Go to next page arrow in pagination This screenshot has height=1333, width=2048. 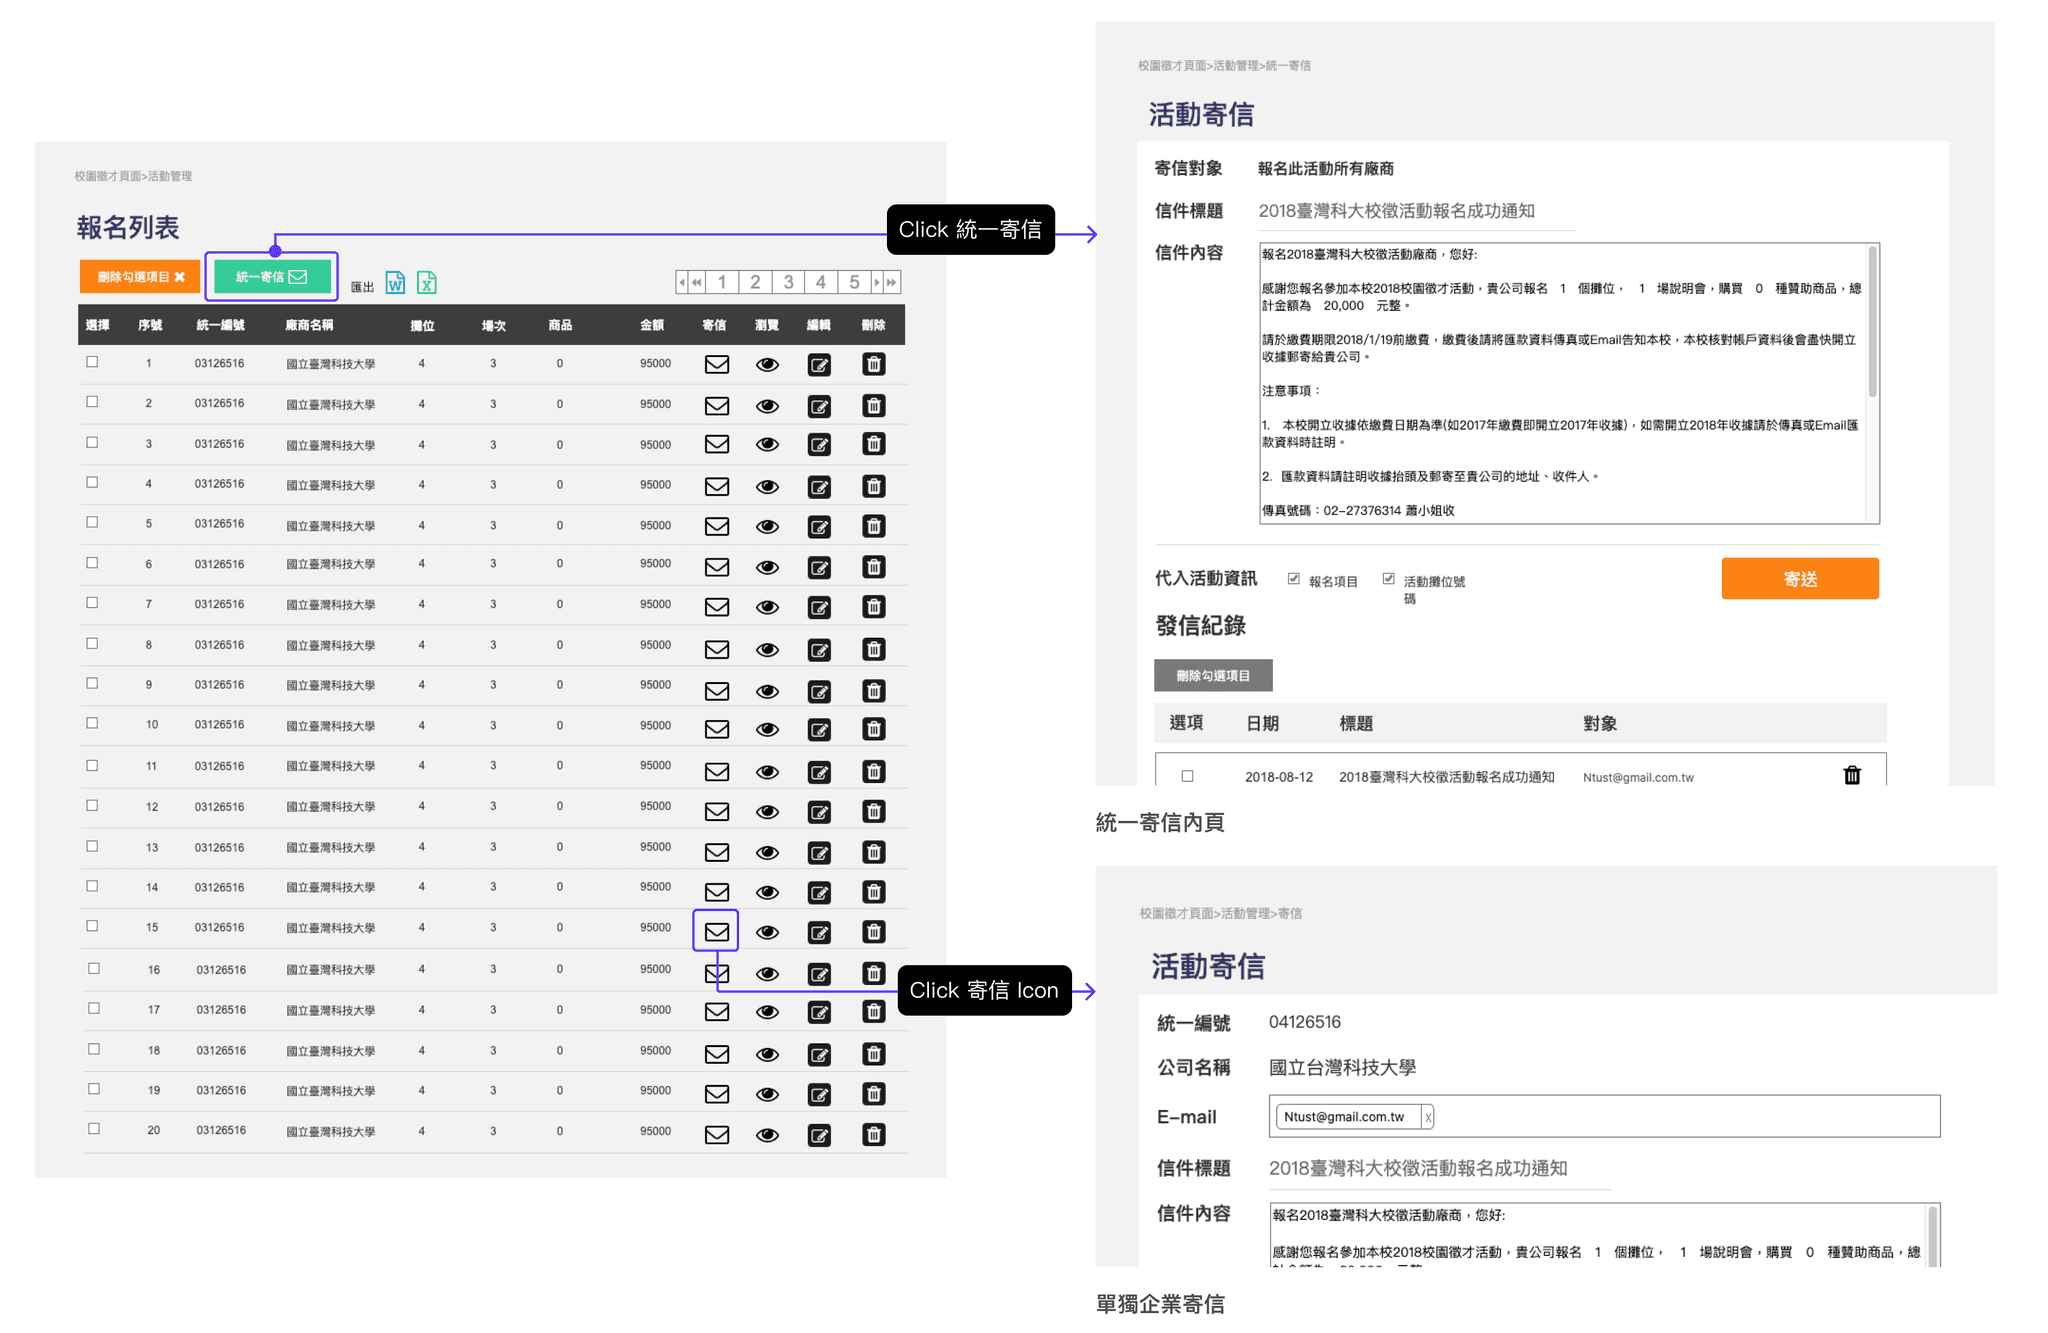(x=877, y=282)
